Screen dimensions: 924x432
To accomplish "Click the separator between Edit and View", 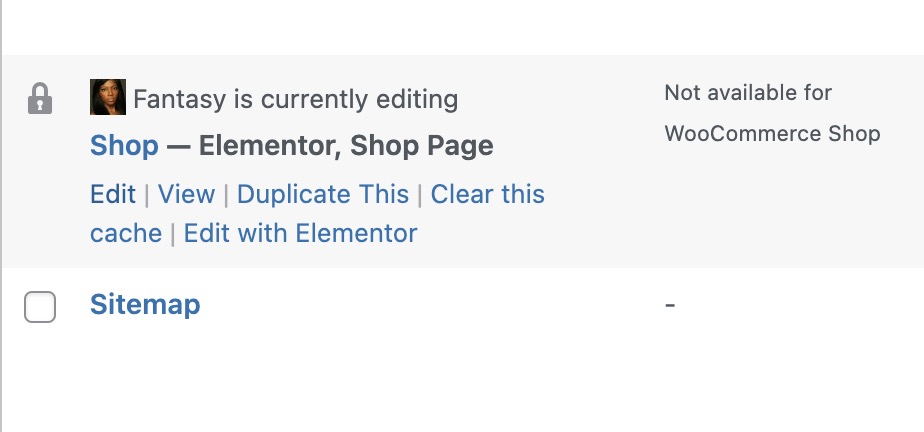I will 147,194.
